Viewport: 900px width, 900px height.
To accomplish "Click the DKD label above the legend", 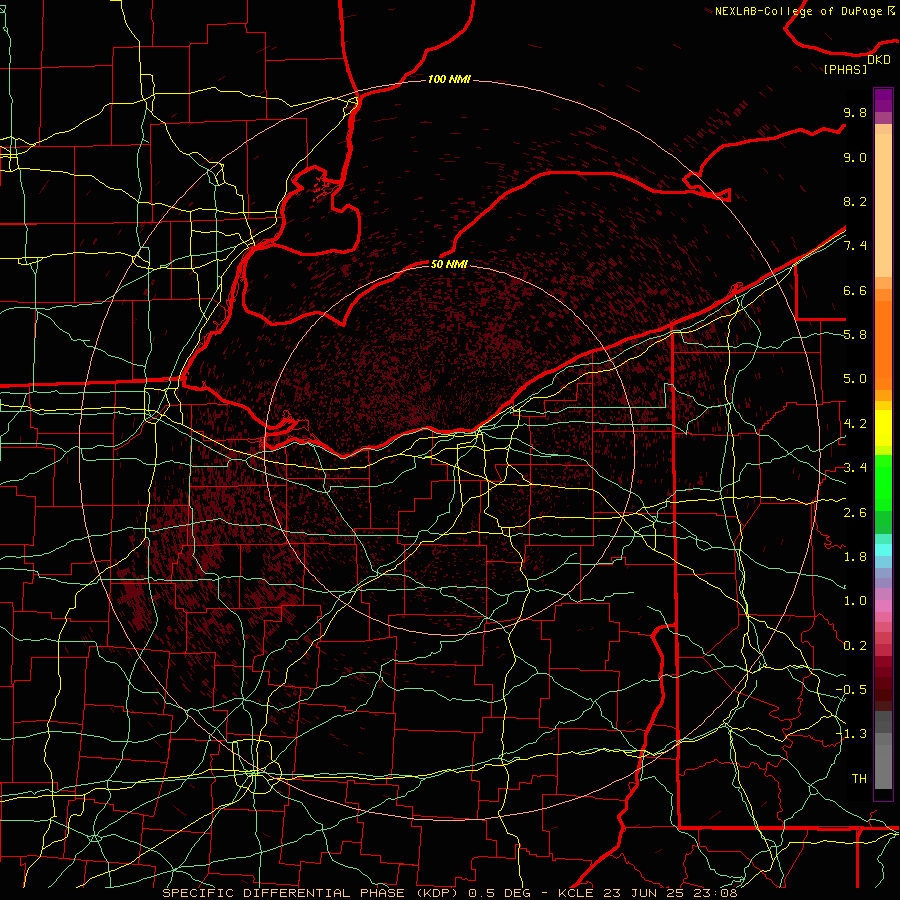I will (x=878, y=59).
